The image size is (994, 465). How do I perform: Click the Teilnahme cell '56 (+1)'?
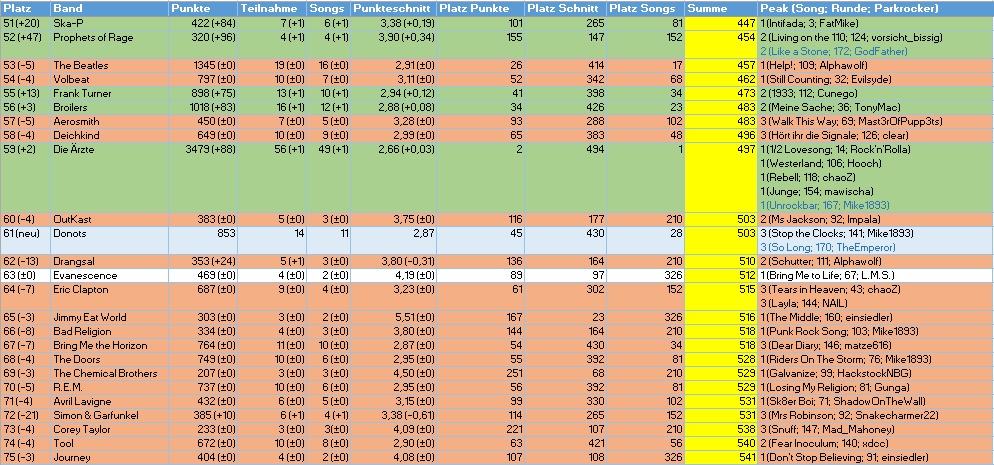coord(273,177)
